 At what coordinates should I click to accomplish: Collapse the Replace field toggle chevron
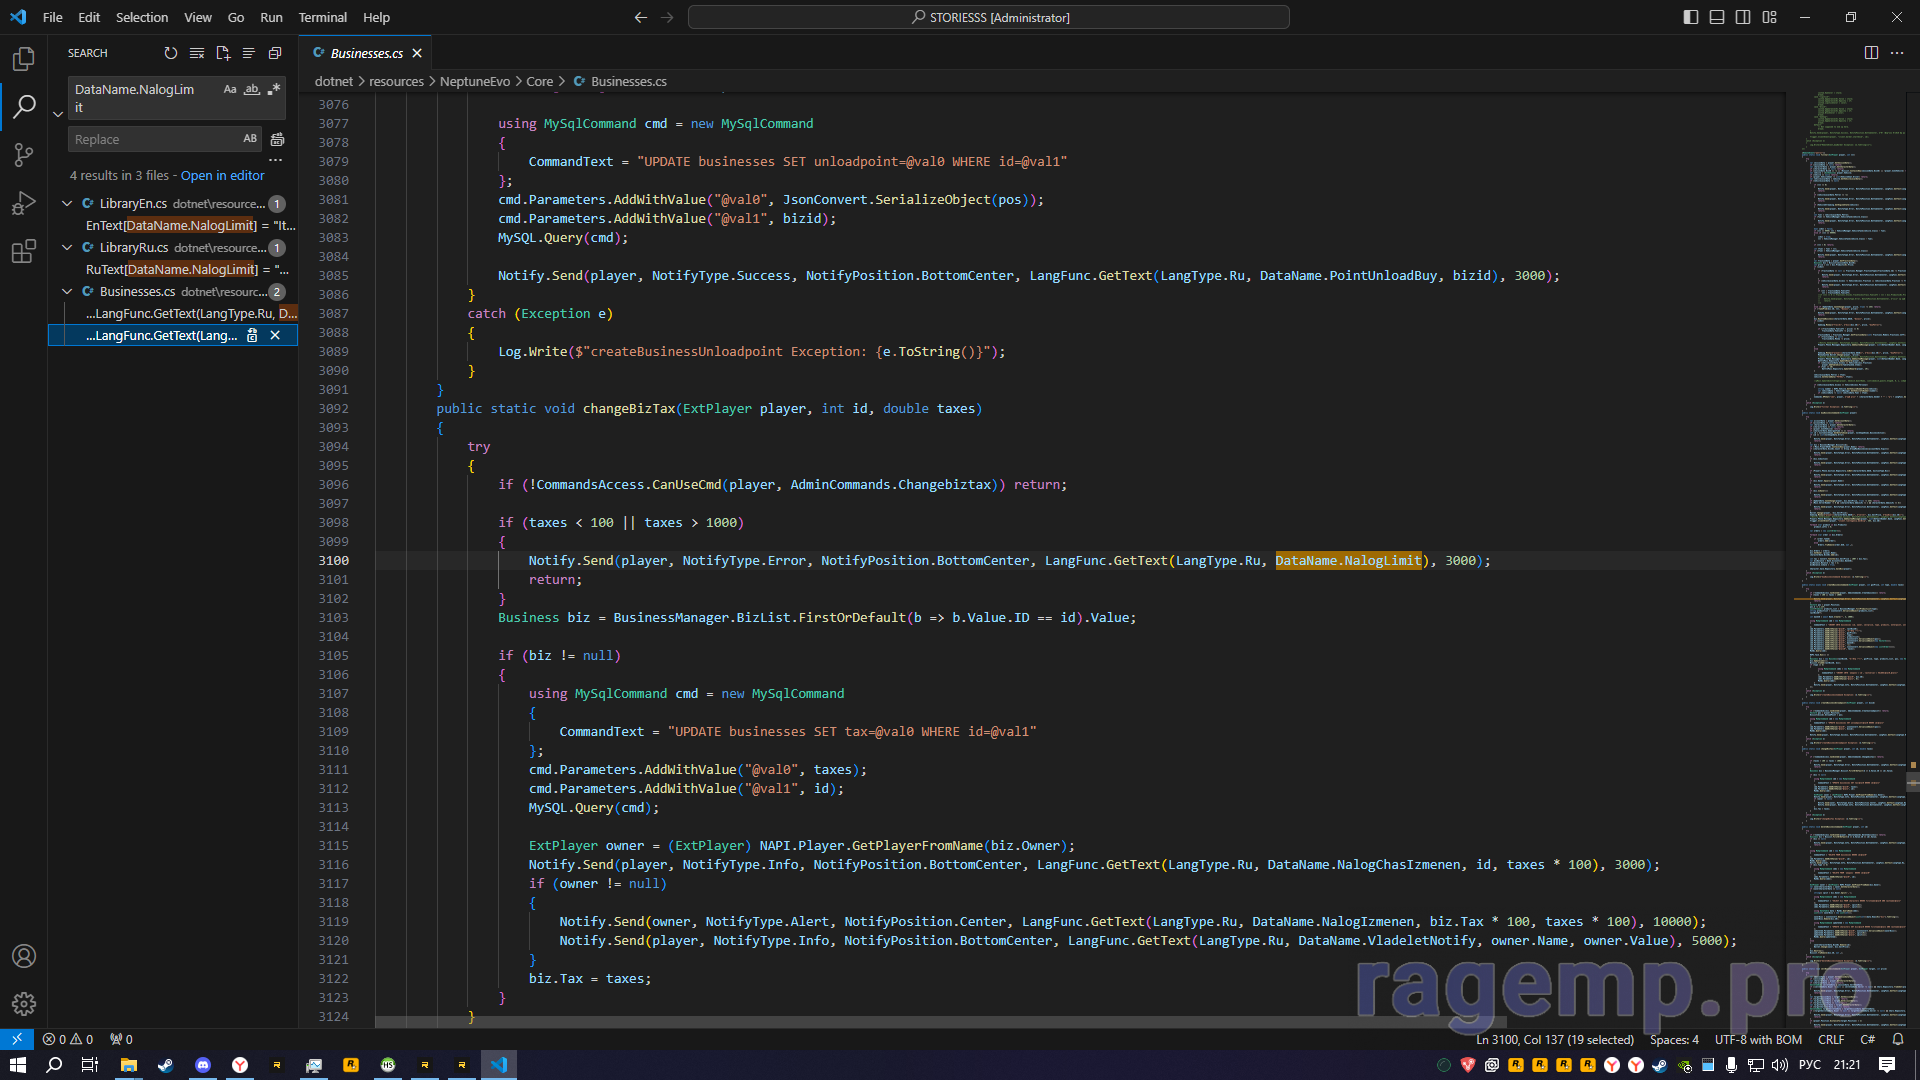[x=58, y=114]
